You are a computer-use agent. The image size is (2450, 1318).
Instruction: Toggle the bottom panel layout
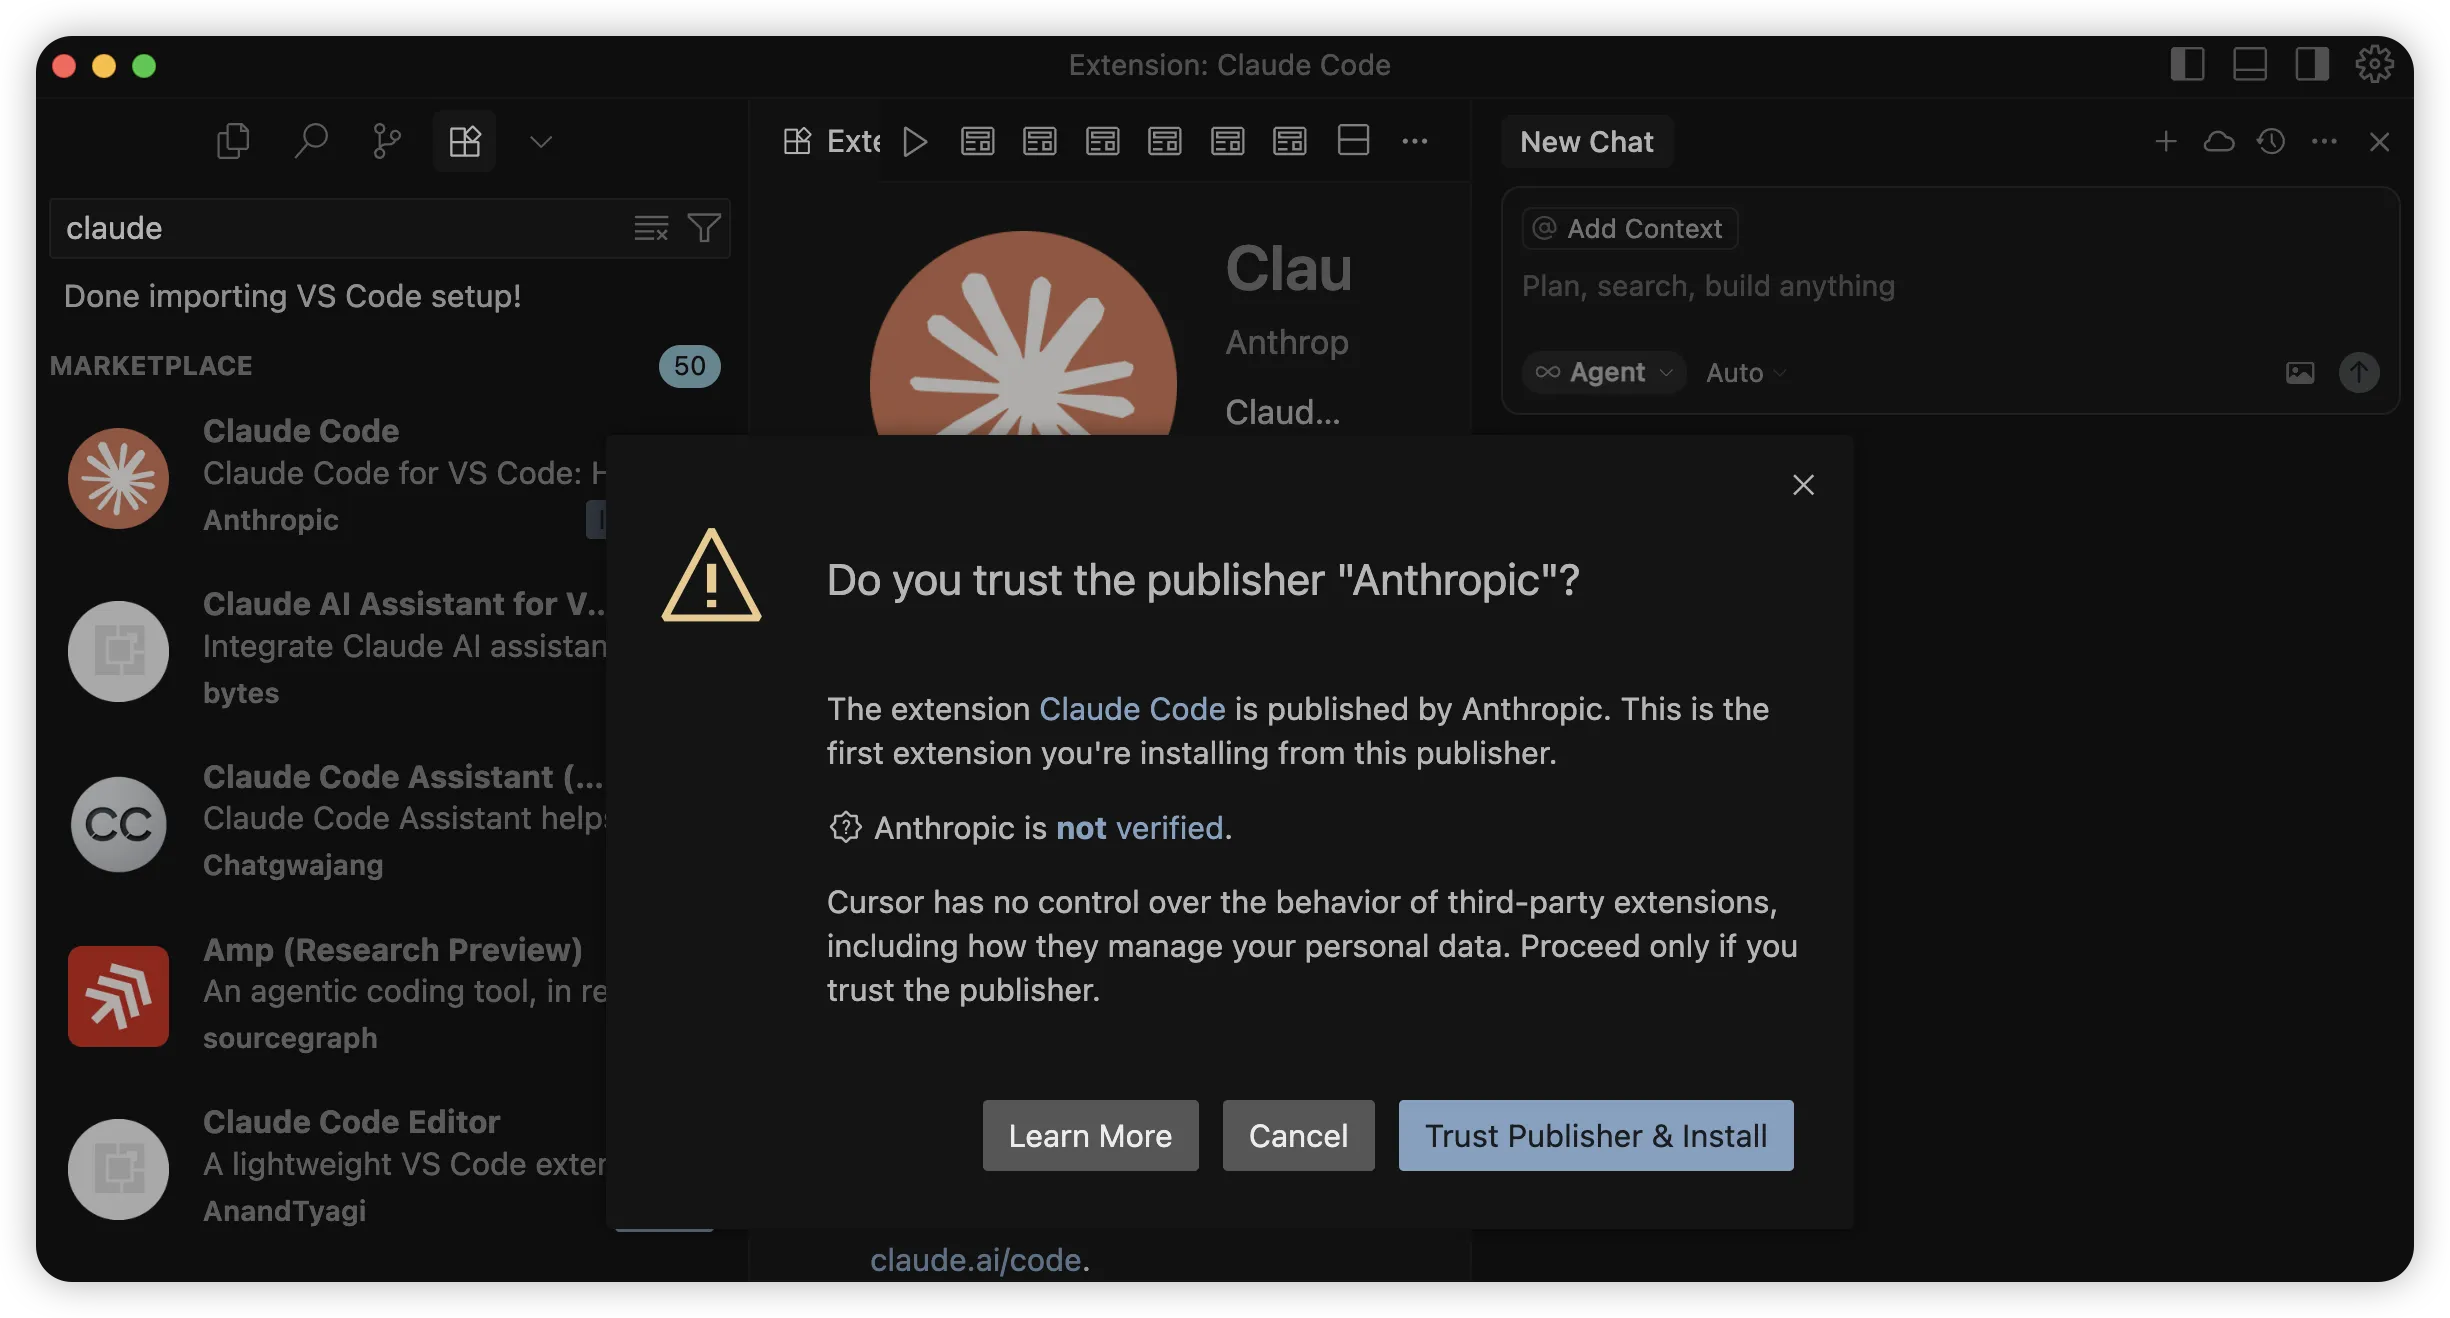point(2249,65)
